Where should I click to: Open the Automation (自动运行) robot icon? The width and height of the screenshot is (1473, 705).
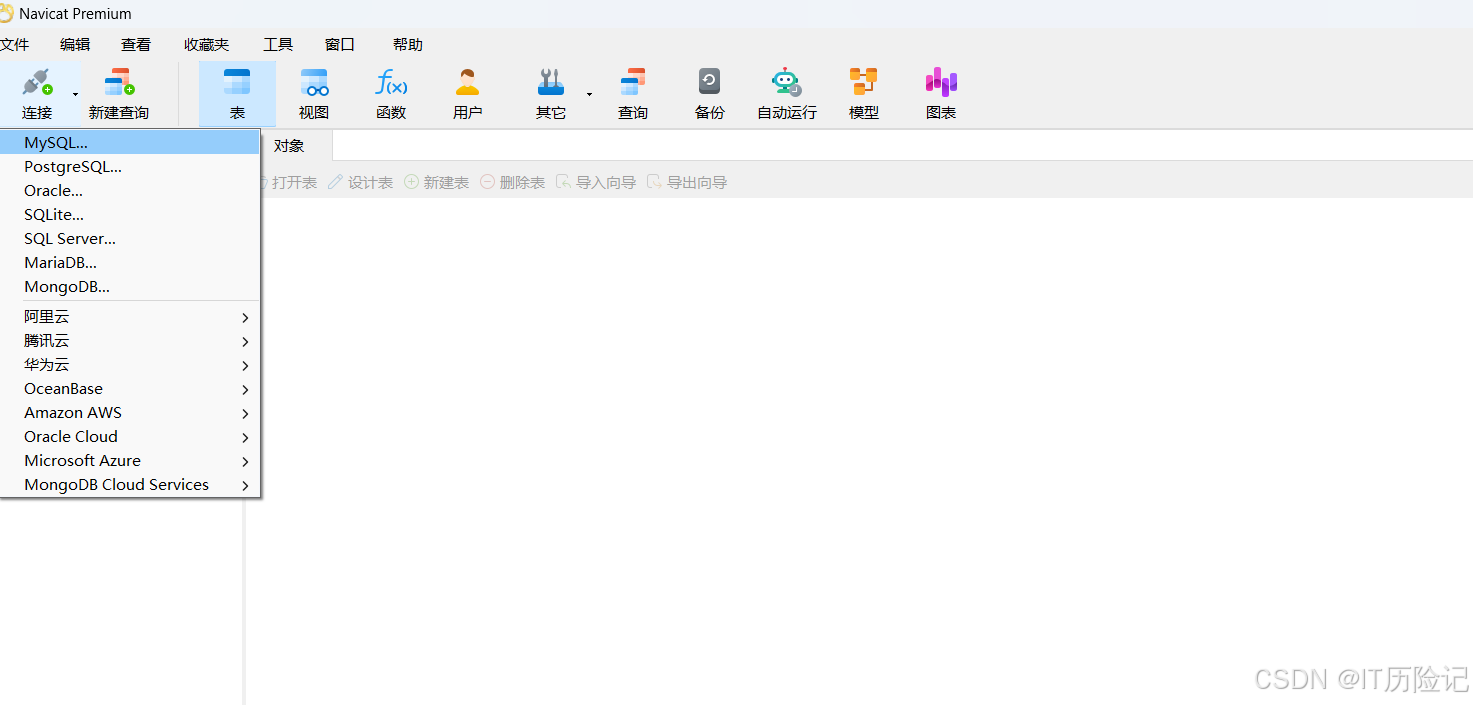[787, 82]
